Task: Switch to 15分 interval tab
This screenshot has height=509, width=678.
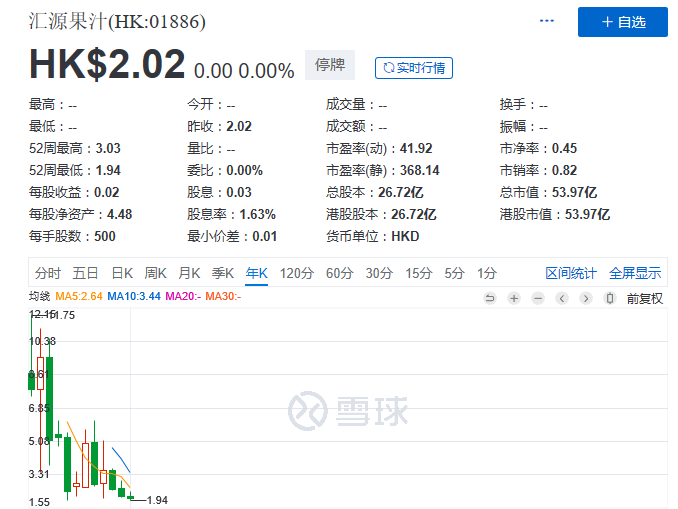Action: pyautogui.click(x=419, y=273)
